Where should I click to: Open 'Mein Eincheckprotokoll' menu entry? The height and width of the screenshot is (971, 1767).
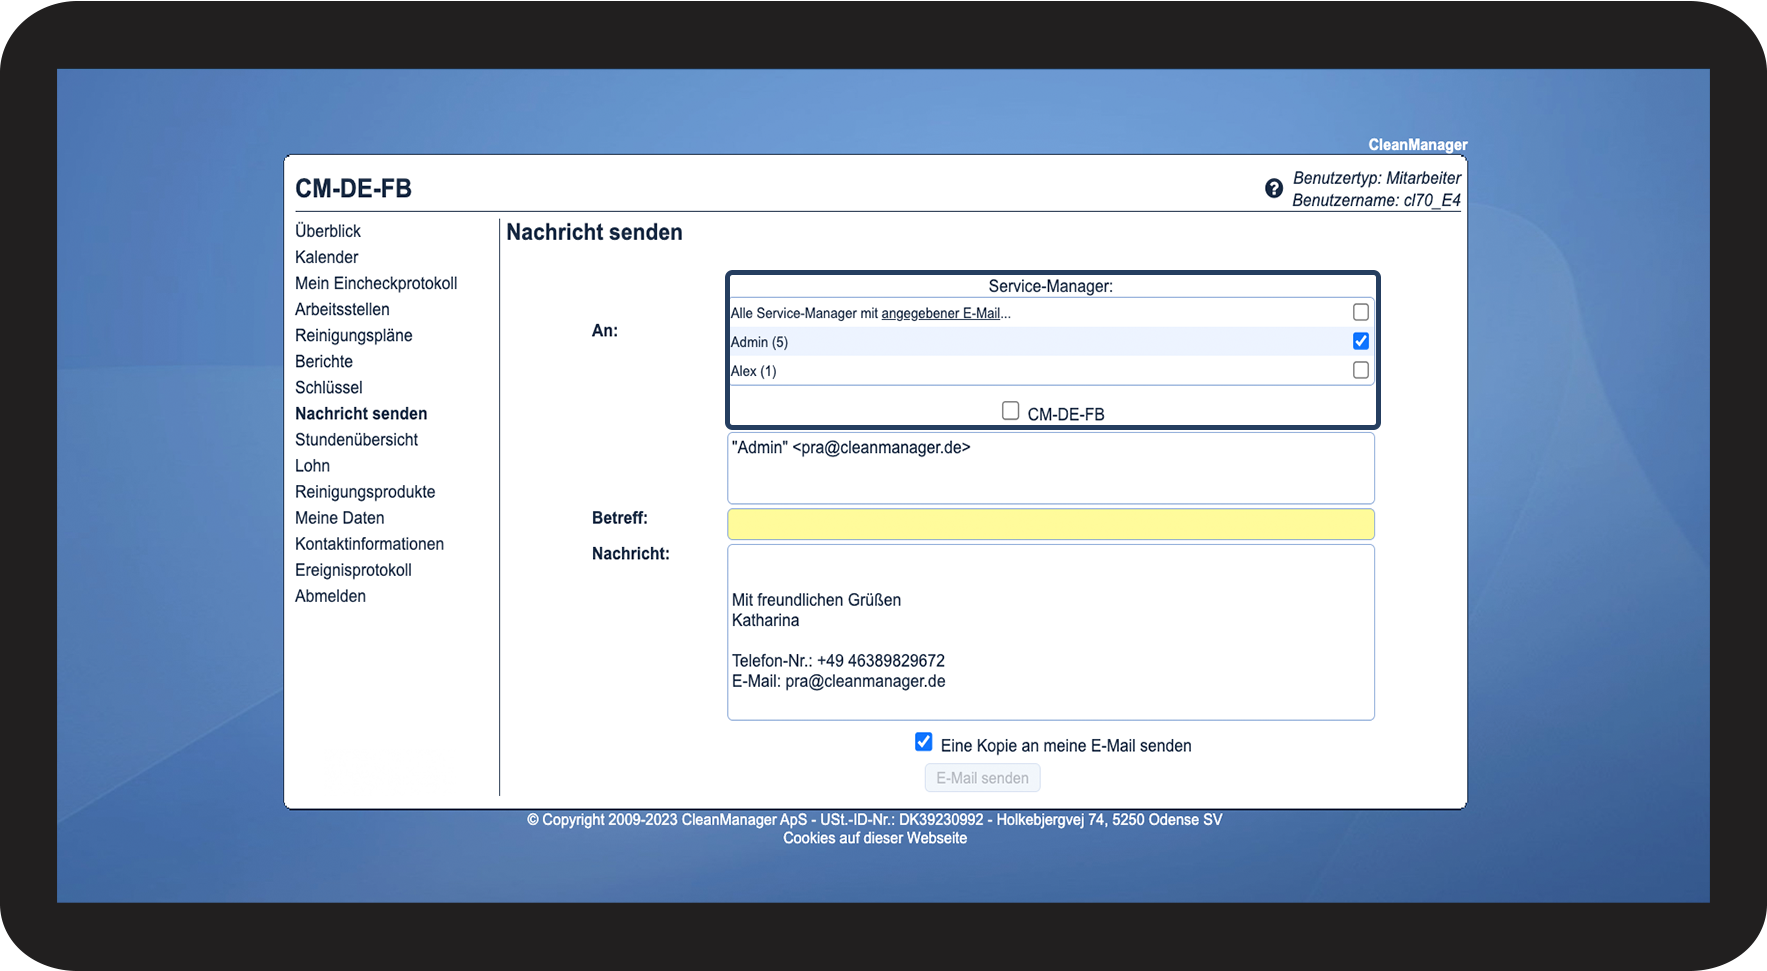tap(376, 283)
